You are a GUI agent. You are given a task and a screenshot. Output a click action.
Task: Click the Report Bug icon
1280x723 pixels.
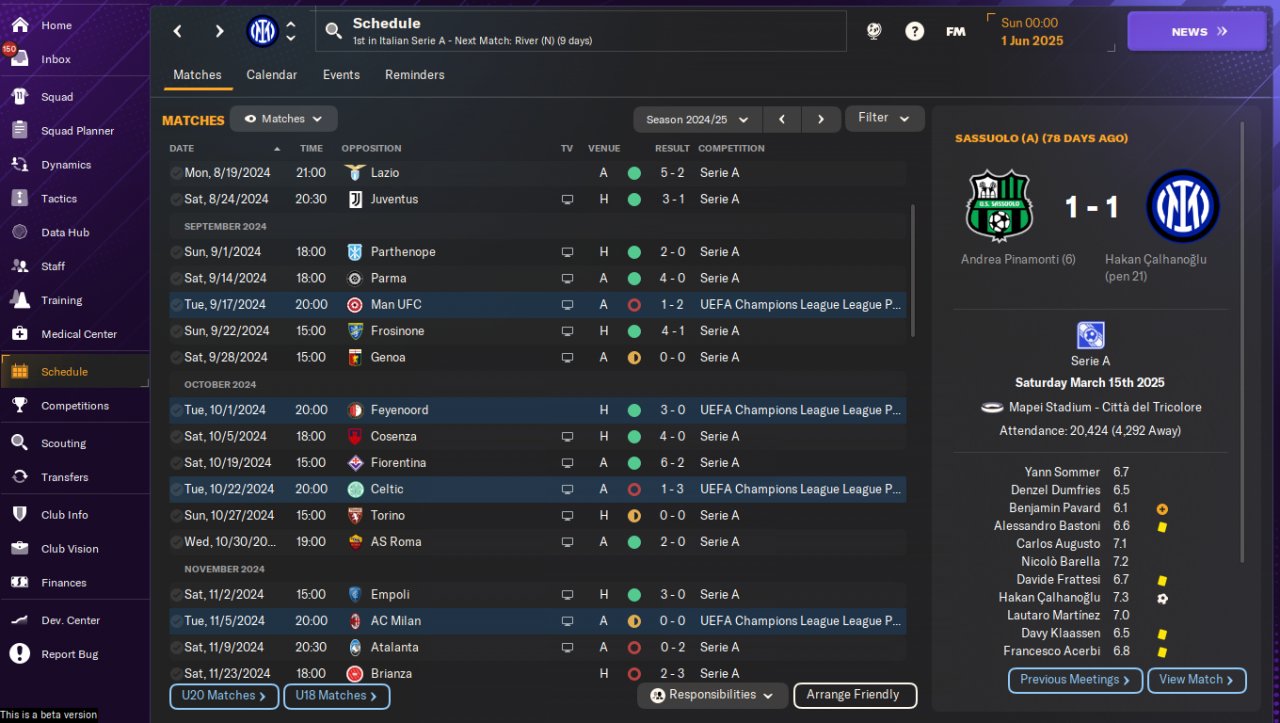pos(19,654)
